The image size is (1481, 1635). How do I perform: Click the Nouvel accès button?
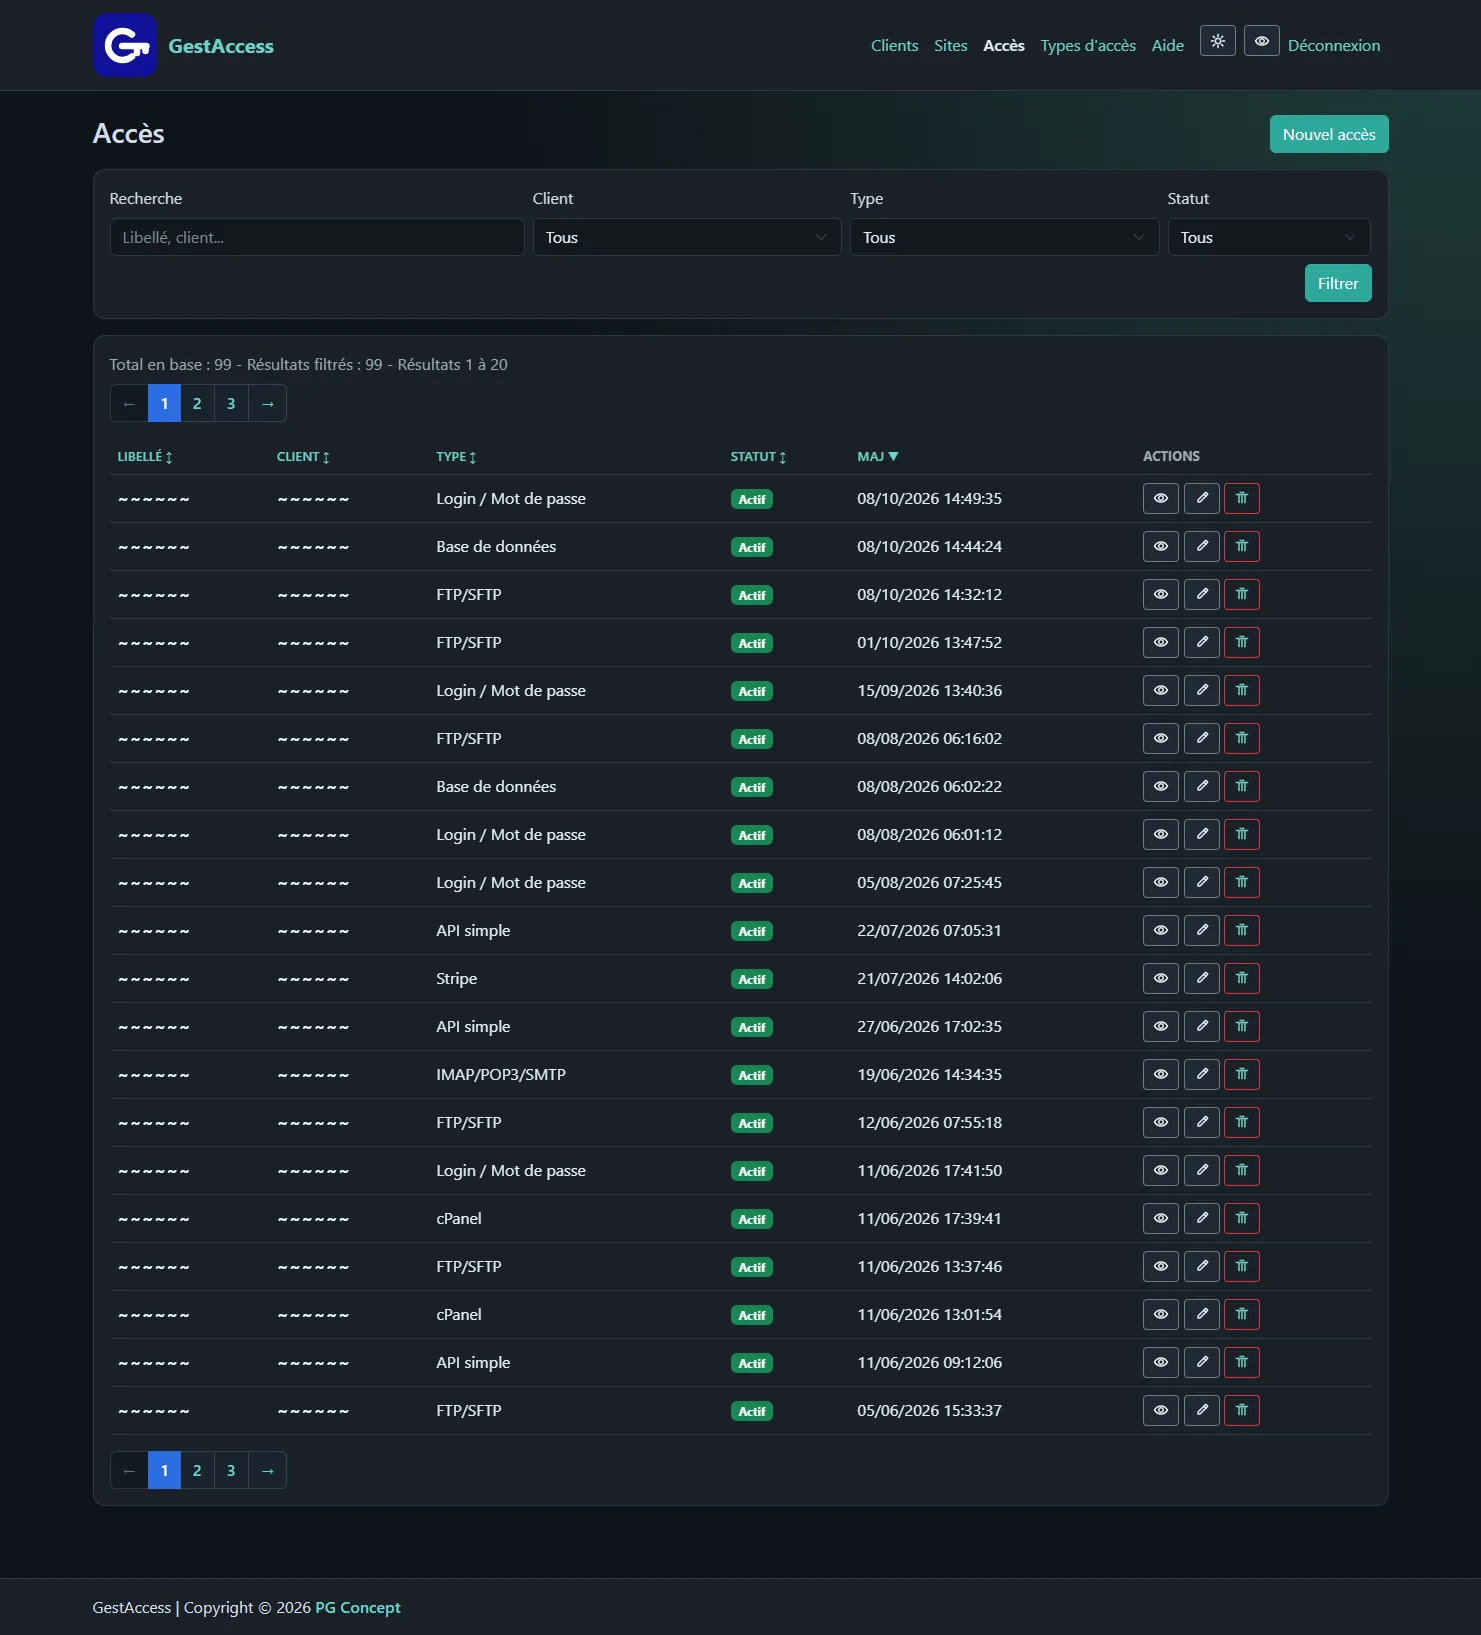[x=1328, y=134]
